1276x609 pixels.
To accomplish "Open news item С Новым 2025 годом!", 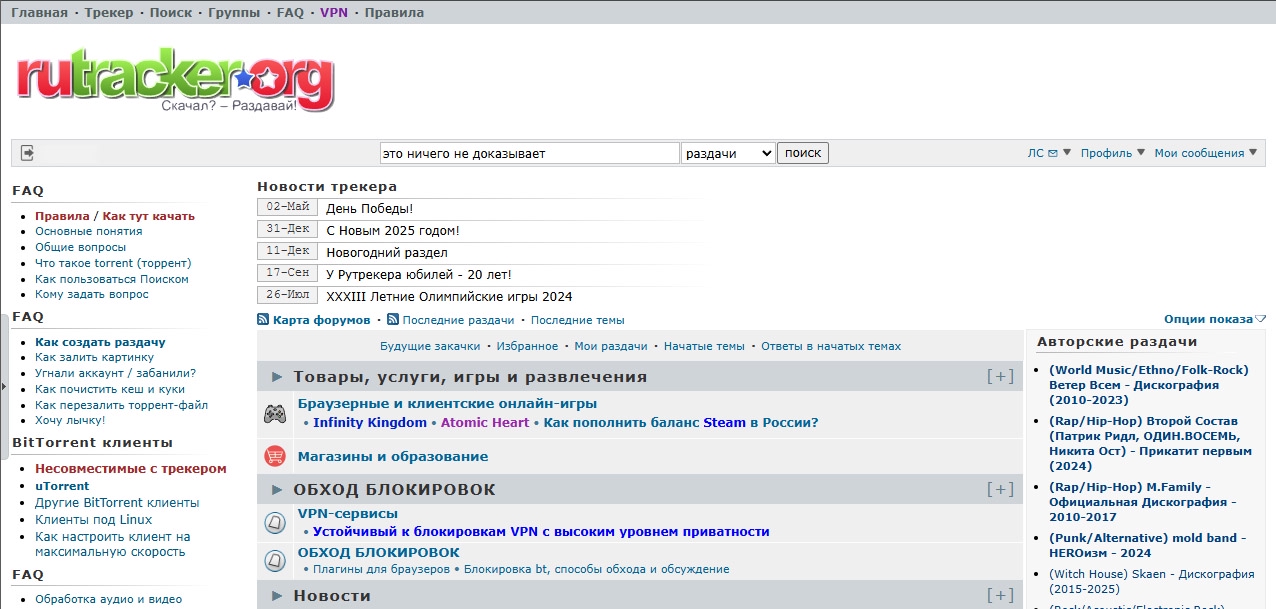I will point(393,230).
